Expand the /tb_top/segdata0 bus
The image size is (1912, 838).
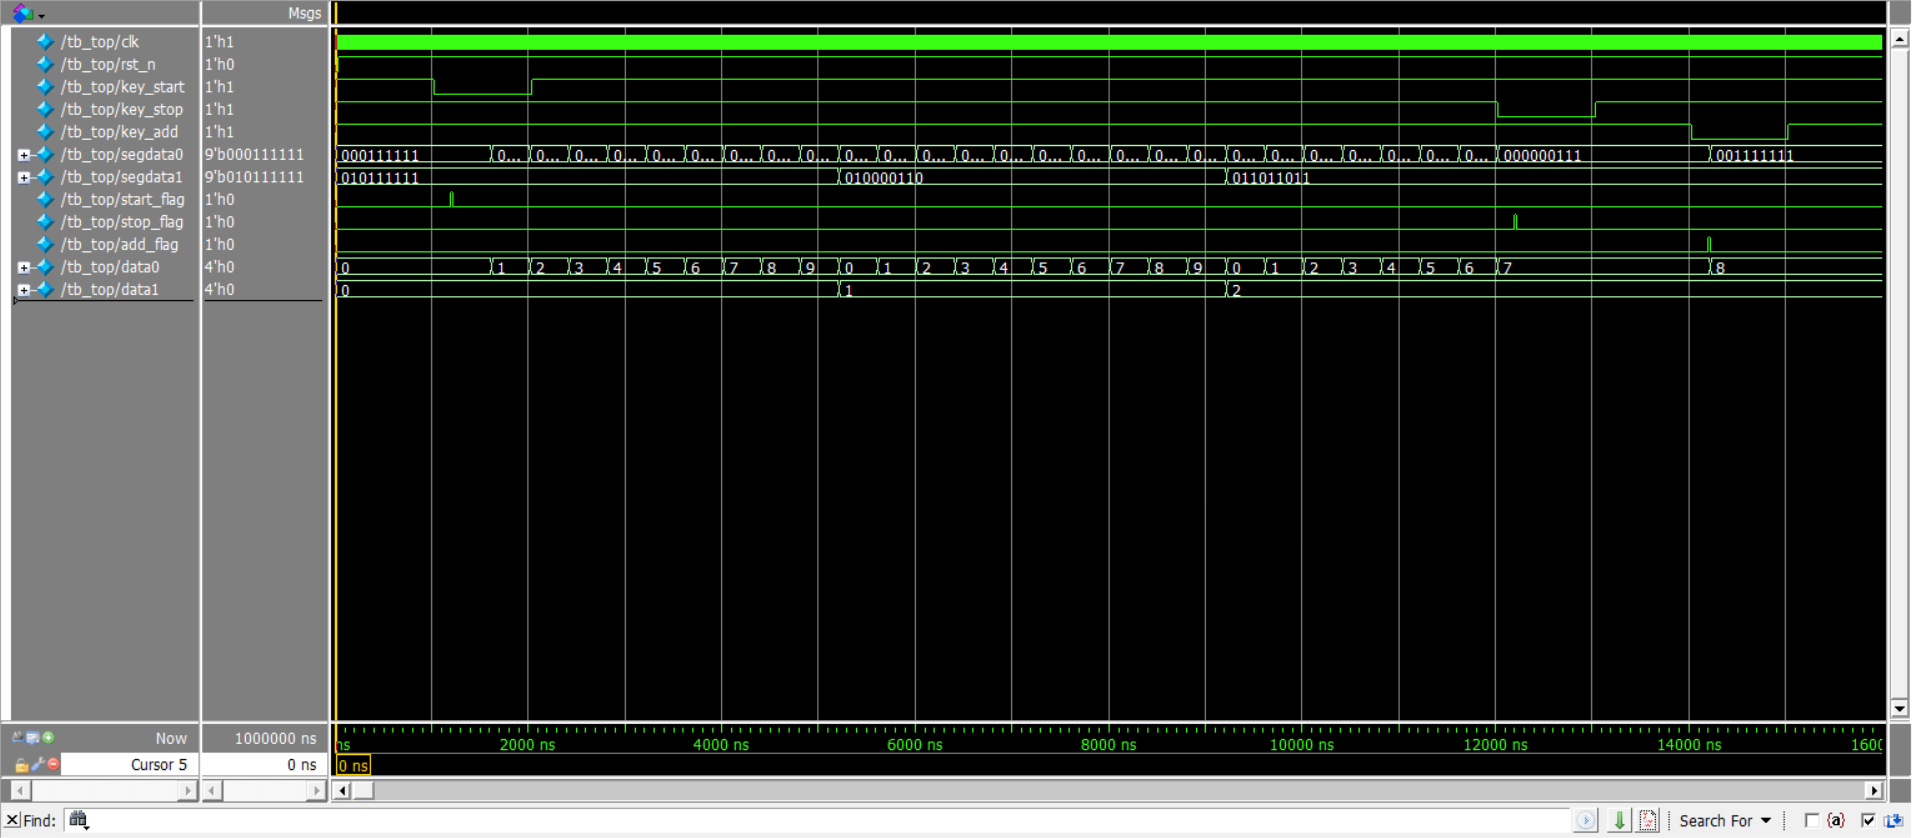(23, 155)
